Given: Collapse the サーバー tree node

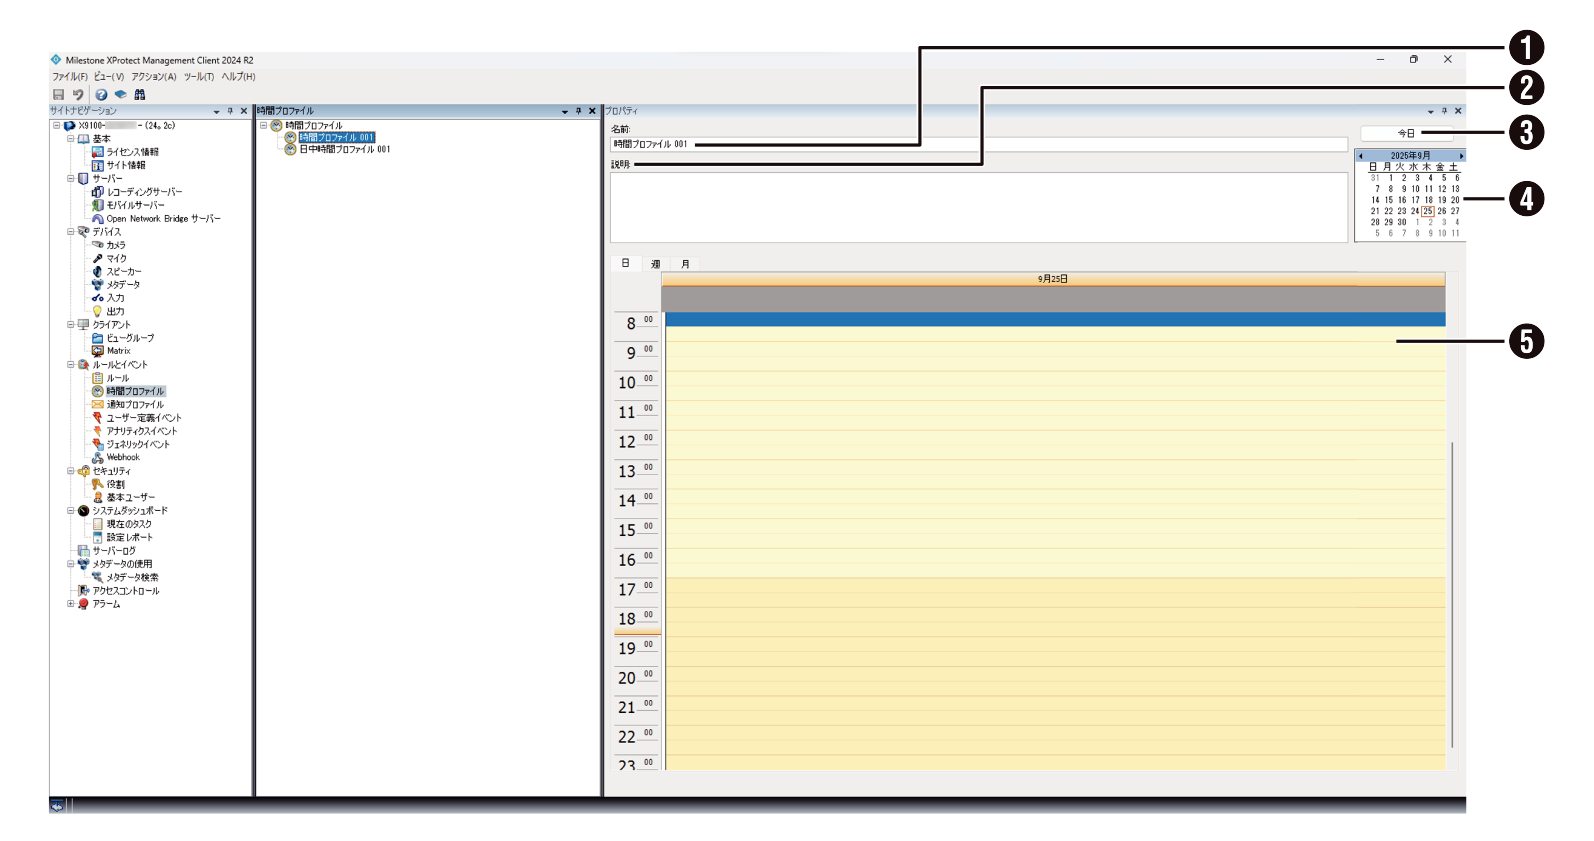Looking at the screenshot, I should (x=71, y=179).
